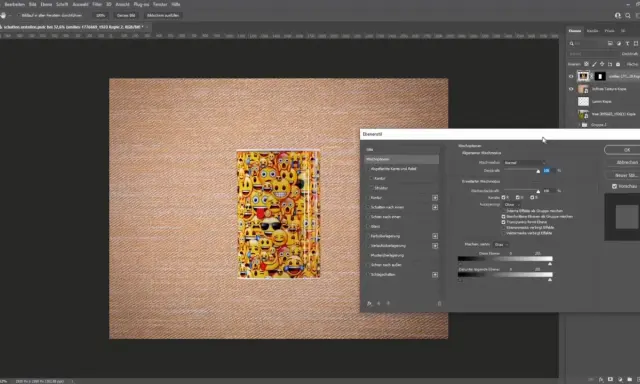Expand the Gruppe group in Layers panel
This screenshot has width=640, height=384.
[579, 125]
